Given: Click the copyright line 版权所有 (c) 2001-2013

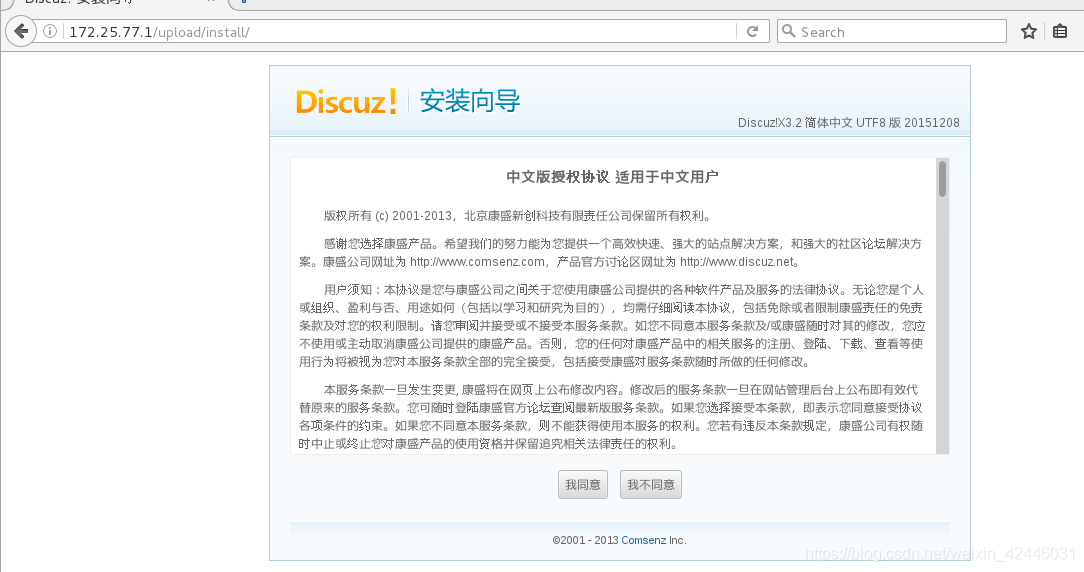Looking at the screenshot, I should point(390,216).
